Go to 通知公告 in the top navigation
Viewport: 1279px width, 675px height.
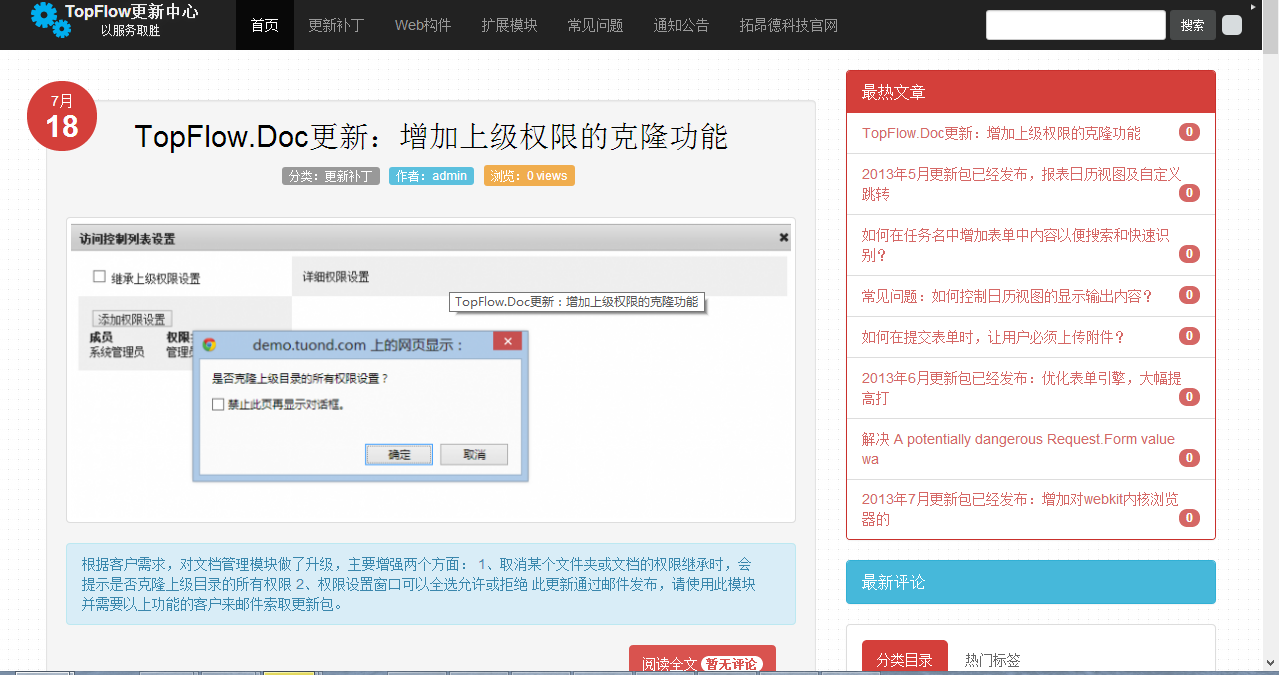pyautogui.click(x=681, y=25)
